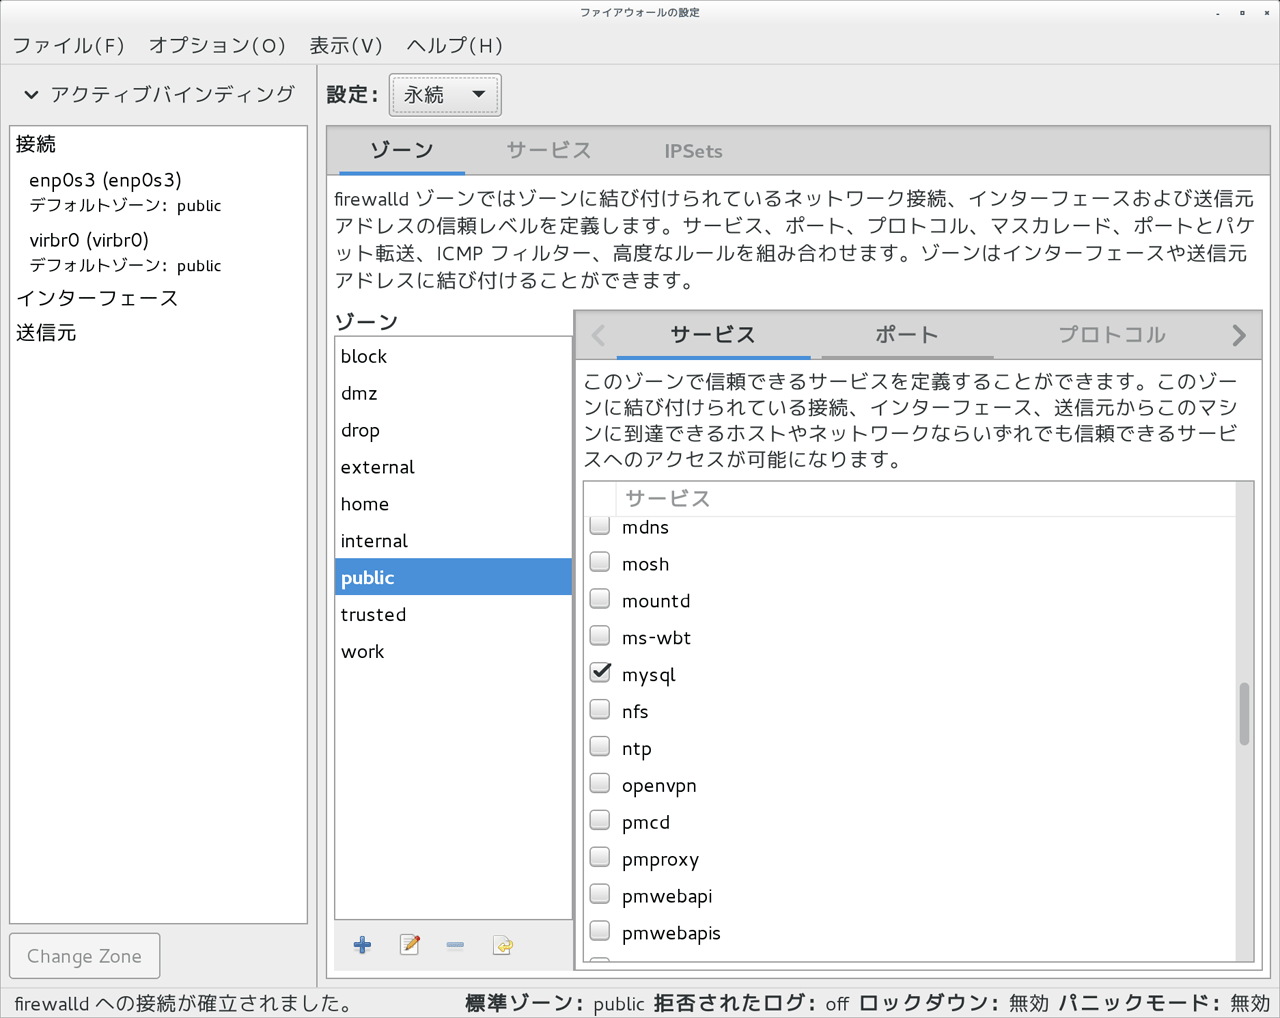Click the load zone defaults icon
The image size is (1280, 1018).
[x=503, y=945]
